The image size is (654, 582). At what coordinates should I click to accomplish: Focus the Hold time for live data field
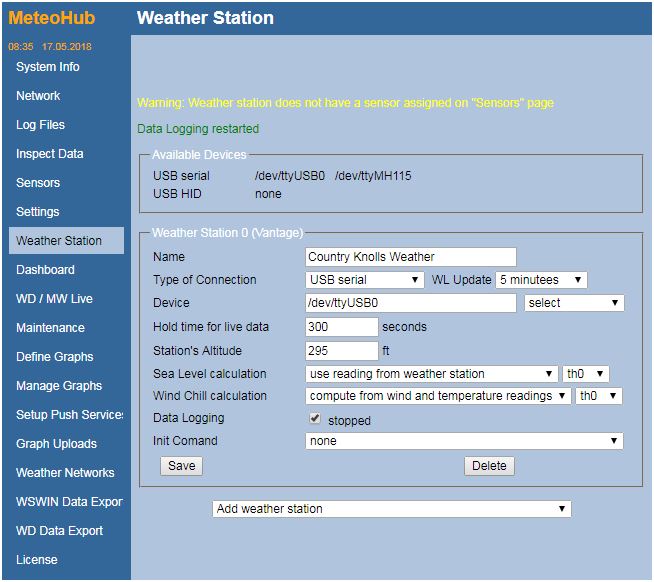point(342,327)
